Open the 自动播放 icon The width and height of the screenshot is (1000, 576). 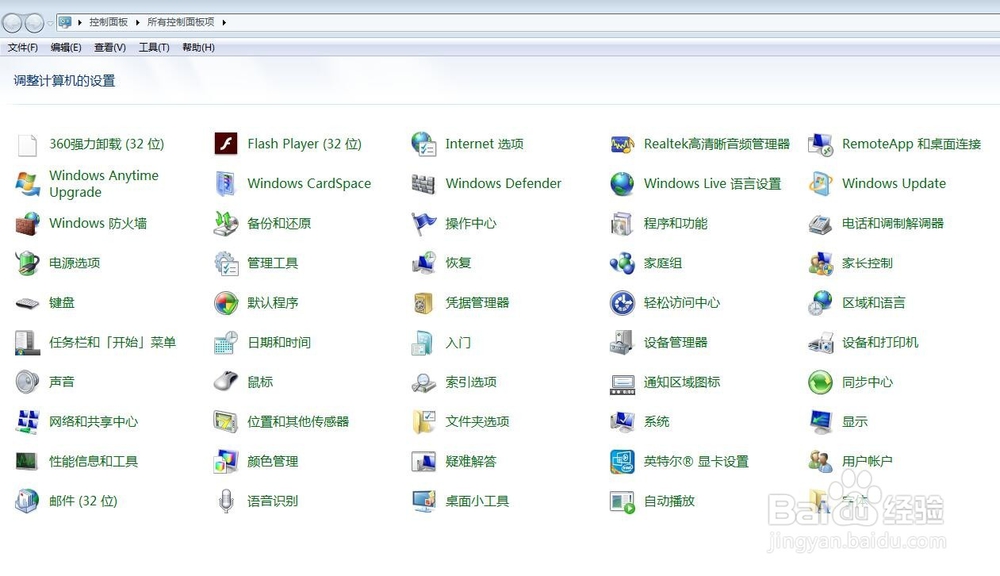coord(622,501)
